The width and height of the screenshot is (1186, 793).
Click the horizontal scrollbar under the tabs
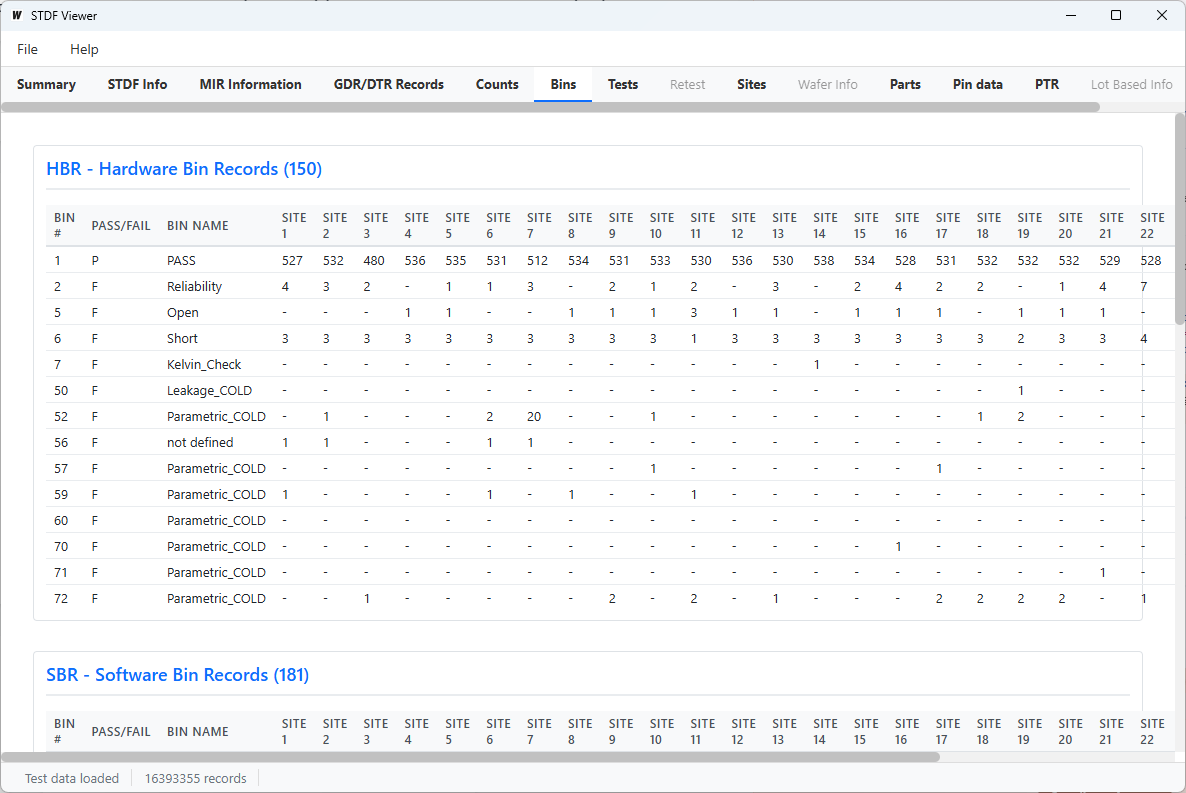[x=550, y=107]
